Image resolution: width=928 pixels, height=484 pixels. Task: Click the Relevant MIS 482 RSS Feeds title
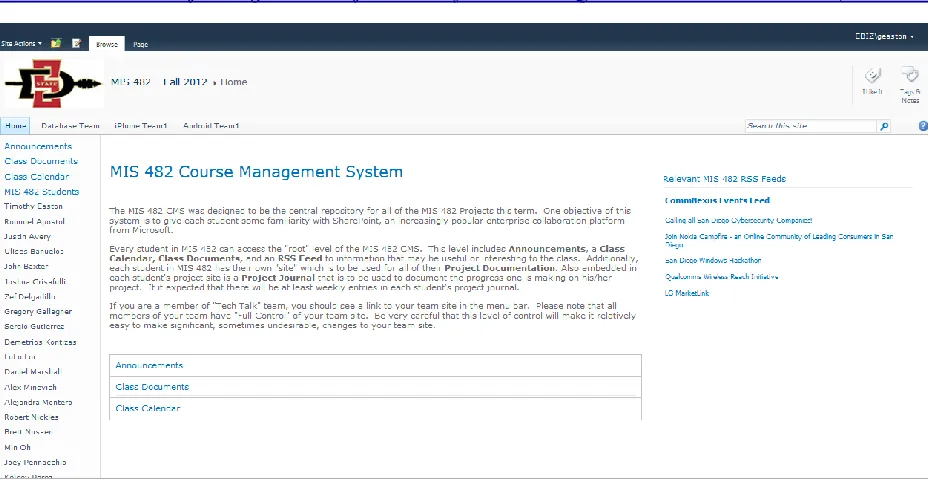724,179
